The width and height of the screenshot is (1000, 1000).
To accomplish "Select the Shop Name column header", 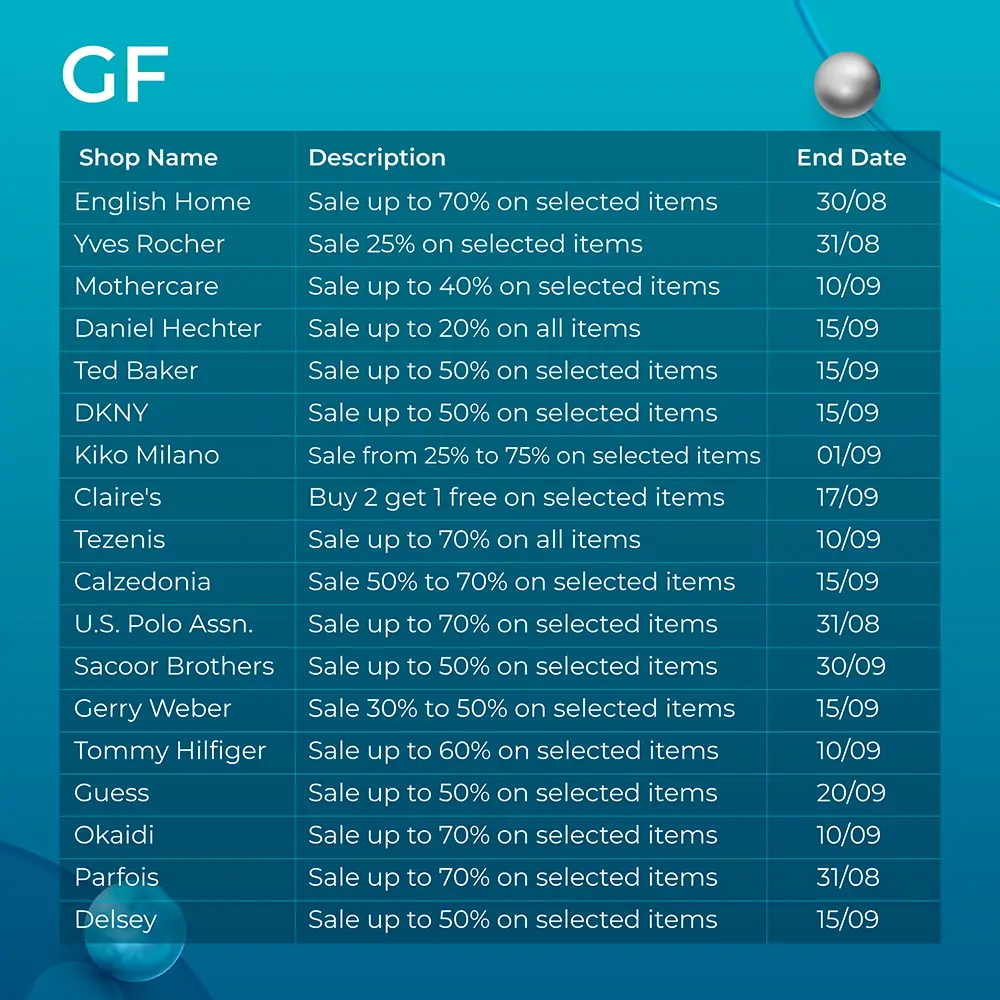I will click(x=148, y=158).
